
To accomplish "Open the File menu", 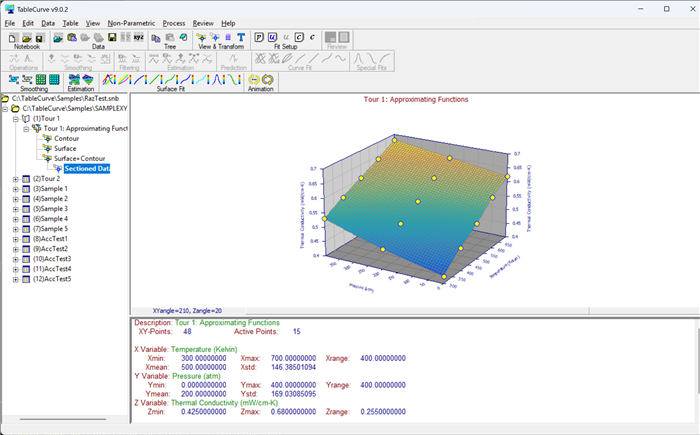I will 10,23.
